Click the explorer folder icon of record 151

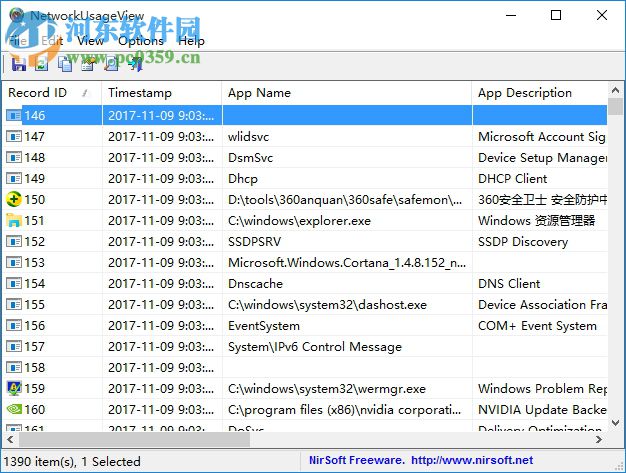tap(14, 221)
